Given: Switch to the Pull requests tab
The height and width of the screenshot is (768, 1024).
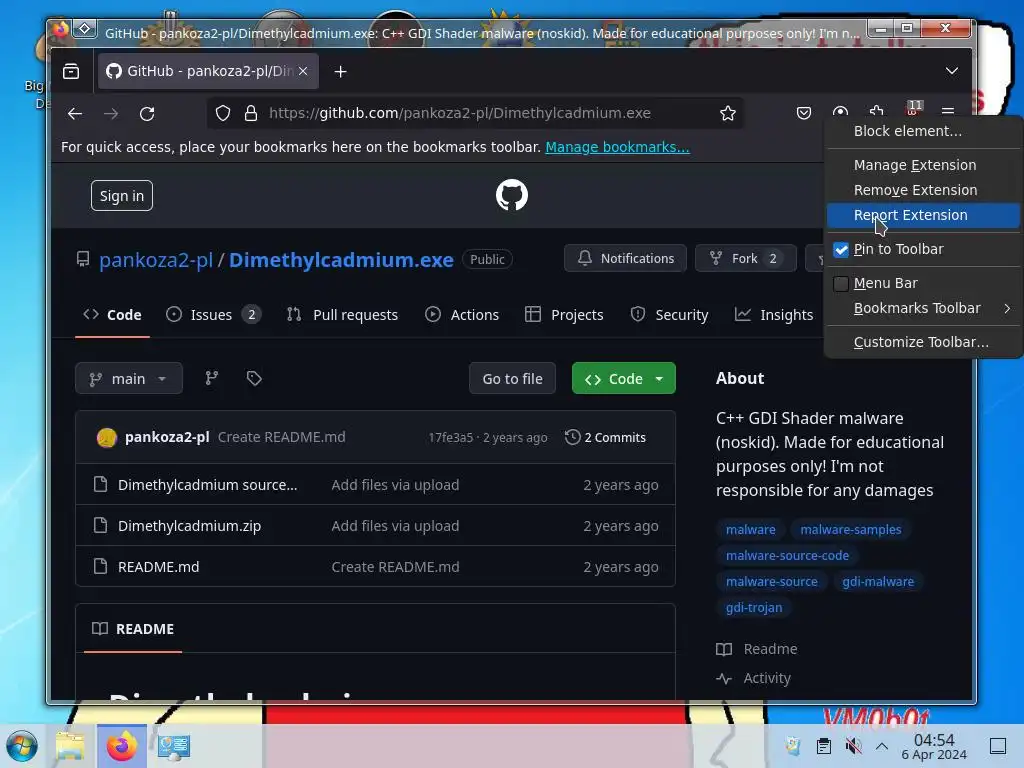Looking at the screenshot, I should [342, 315].
